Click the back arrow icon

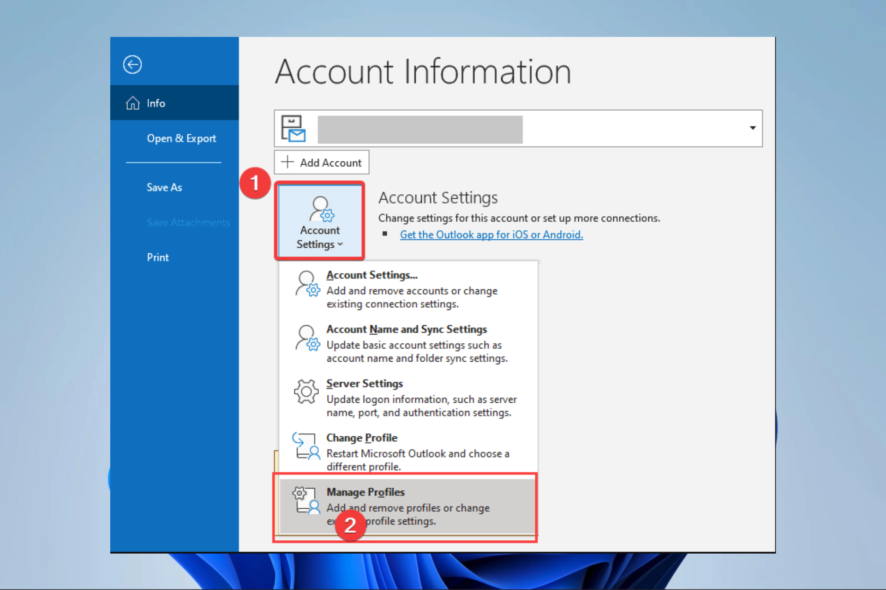(x=132, y=64)
